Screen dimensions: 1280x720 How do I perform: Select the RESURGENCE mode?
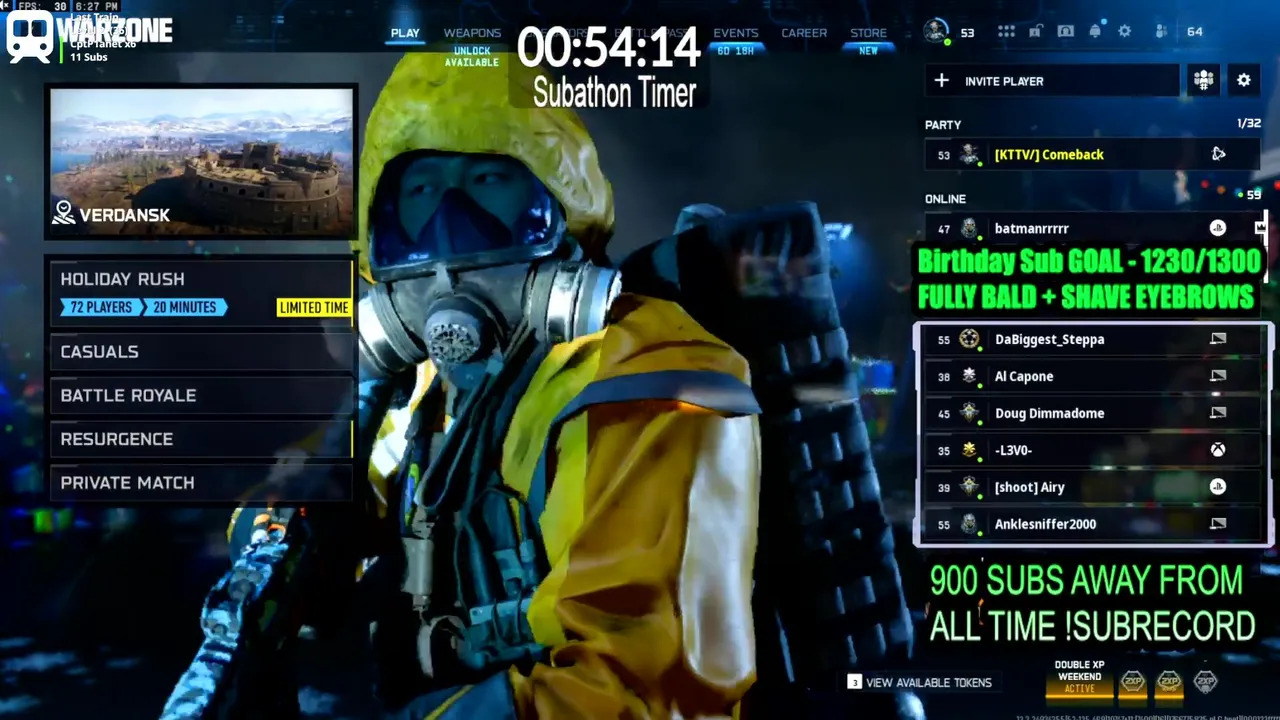(x=202, y=439)
